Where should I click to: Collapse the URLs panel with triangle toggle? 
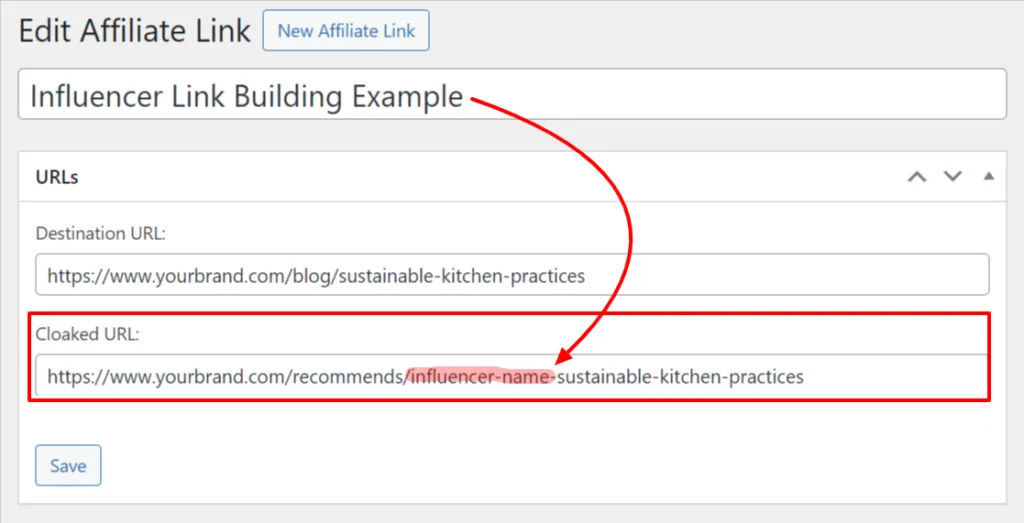coord(988,177)
